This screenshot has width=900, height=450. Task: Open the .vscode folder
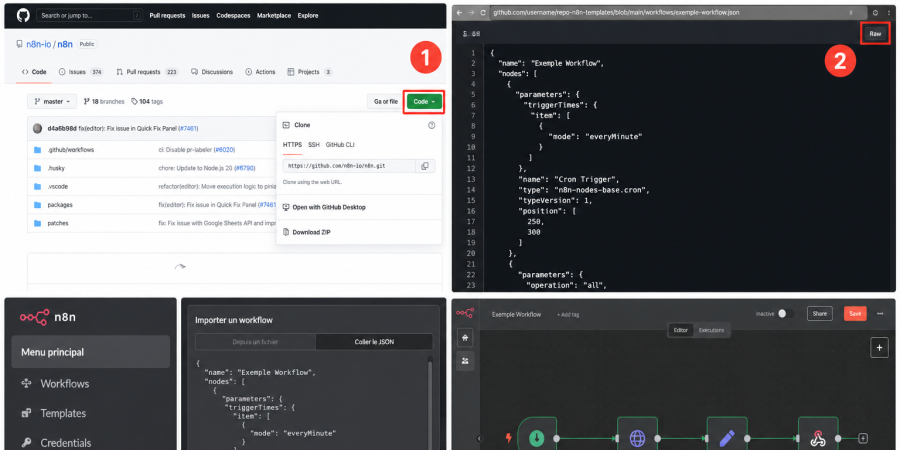58,187
